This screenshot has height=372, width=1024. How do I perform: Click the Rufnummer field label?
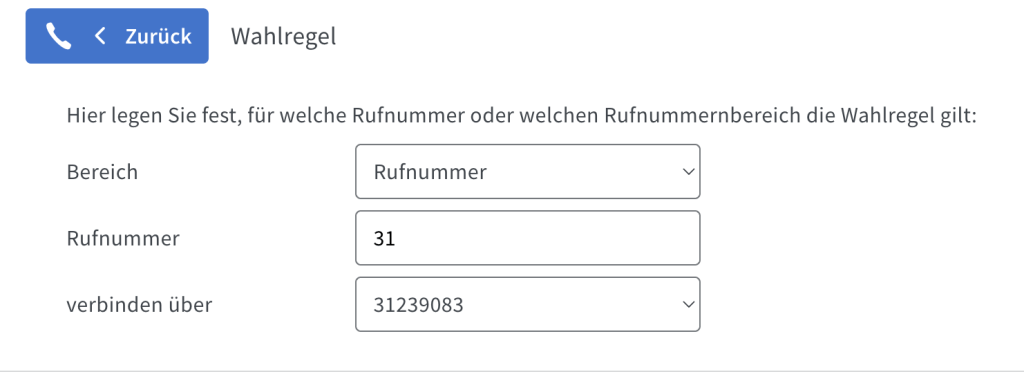coord(123,239)
